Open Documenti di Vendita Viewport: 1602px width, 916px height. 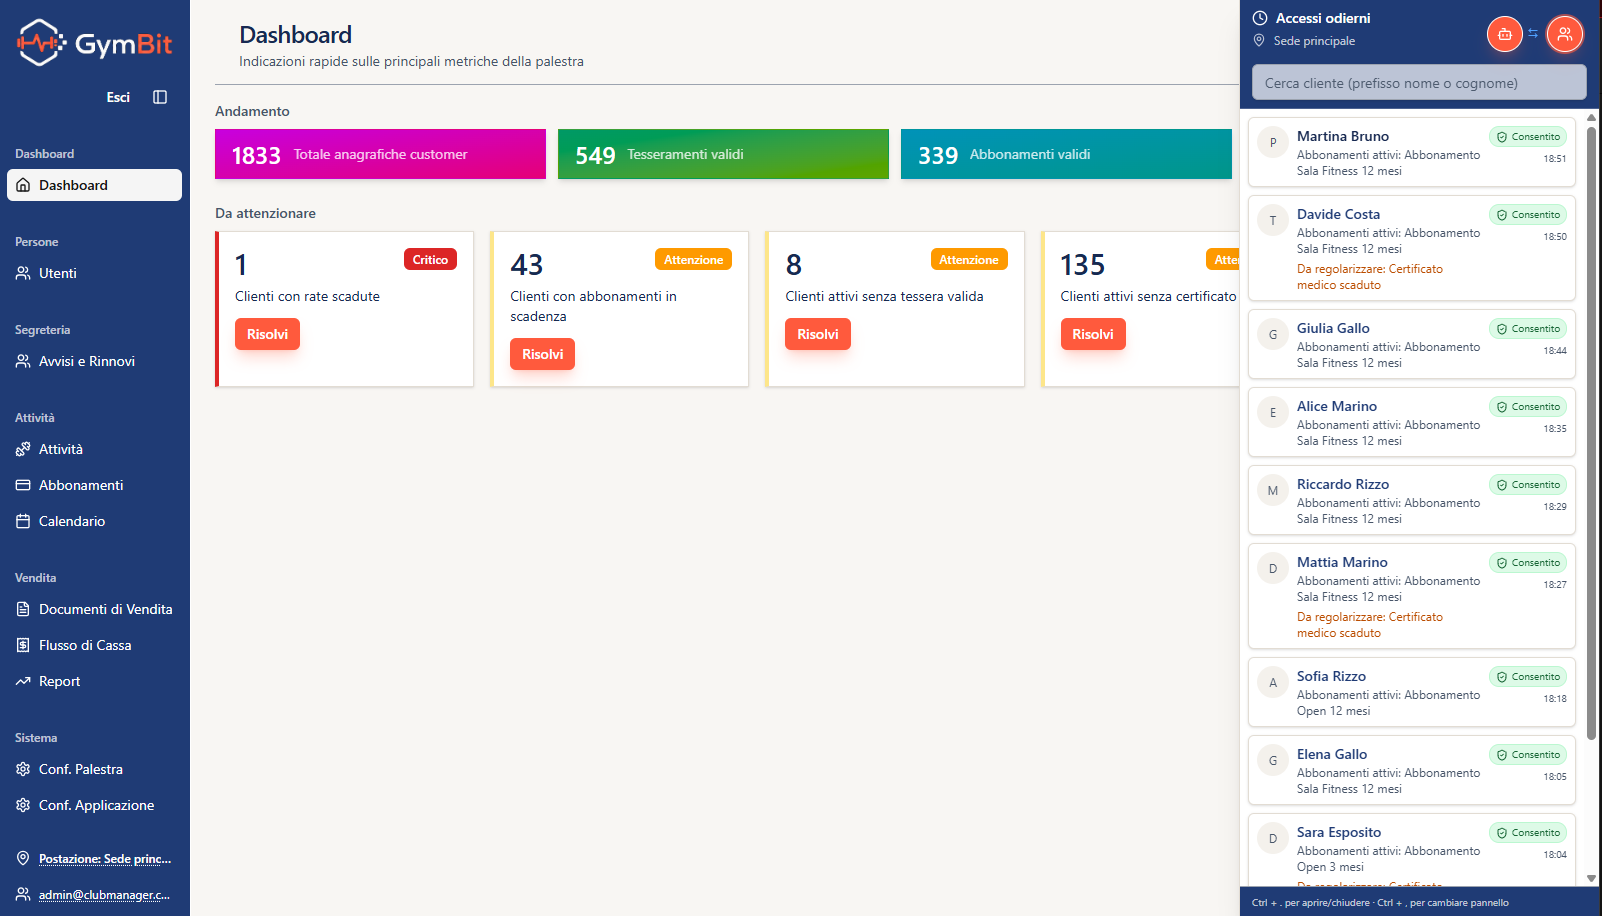coord(94,609)
